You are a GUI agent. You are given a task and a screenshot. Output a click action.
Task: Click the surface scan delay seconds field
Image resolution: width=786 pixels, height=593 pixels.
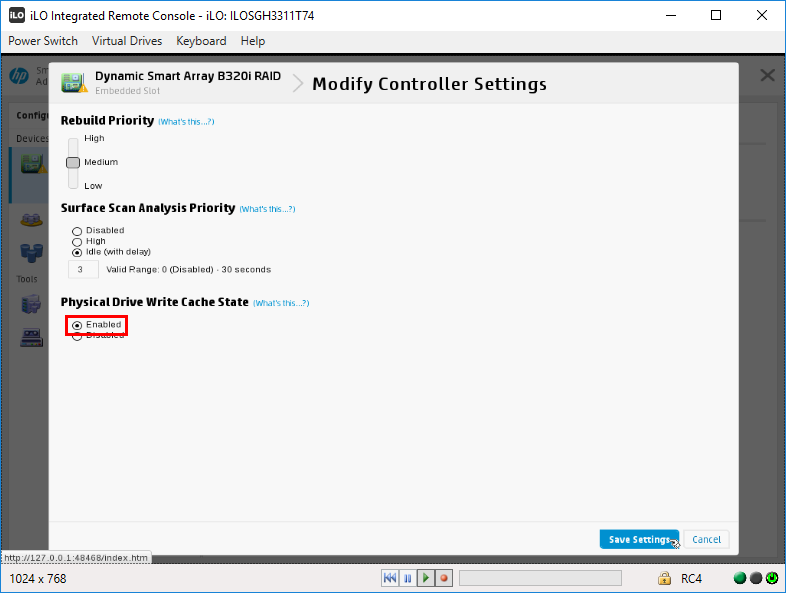coord(83,270)
